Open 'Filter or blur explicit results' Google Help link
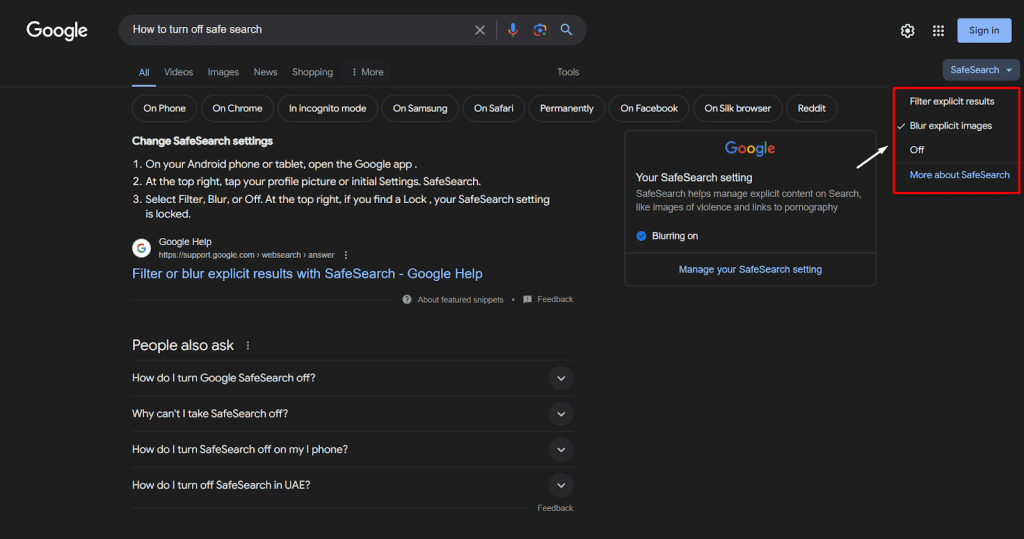This screenshot has height=539, width=1024. pos(307,274)
